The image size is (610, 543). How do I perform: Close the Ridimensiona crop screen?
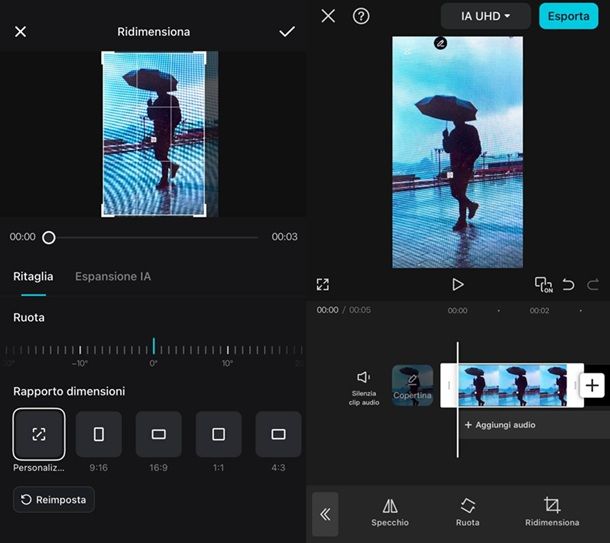click(x=20, y=32)
